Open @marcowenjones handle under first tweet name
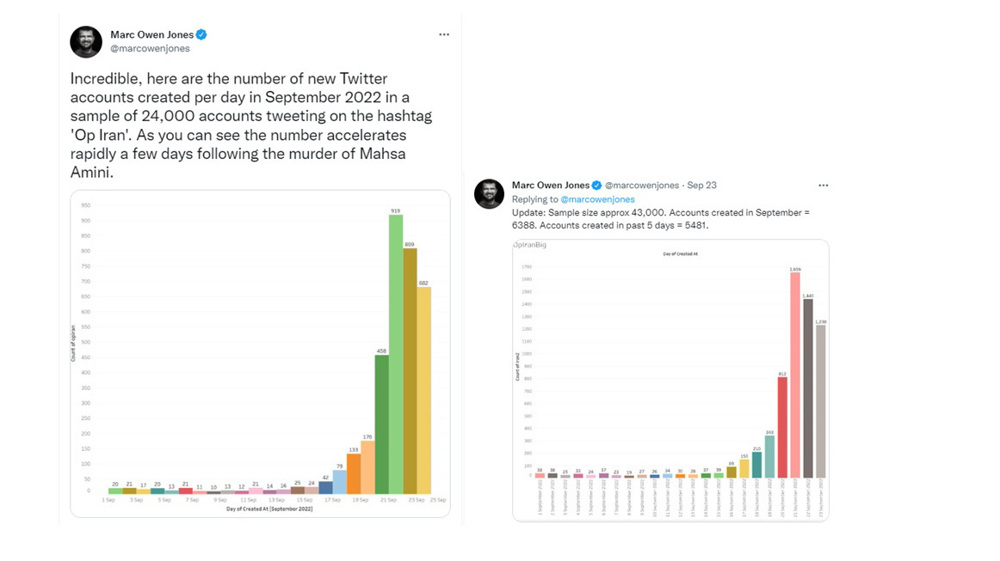 150,48
